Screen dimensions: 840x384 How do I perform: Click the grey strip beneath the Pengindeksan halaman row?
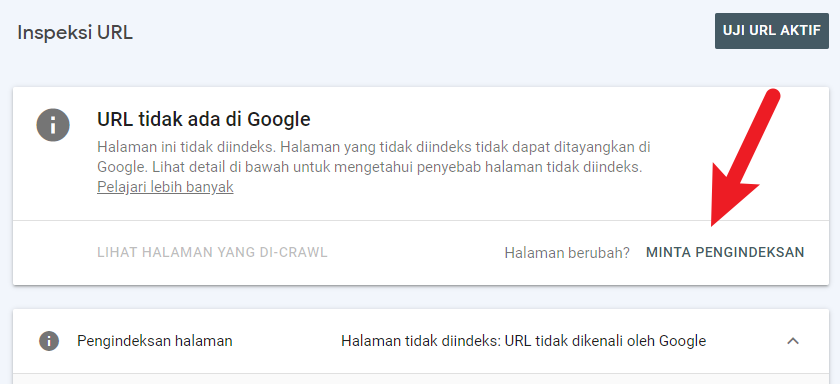pos(421,379)
